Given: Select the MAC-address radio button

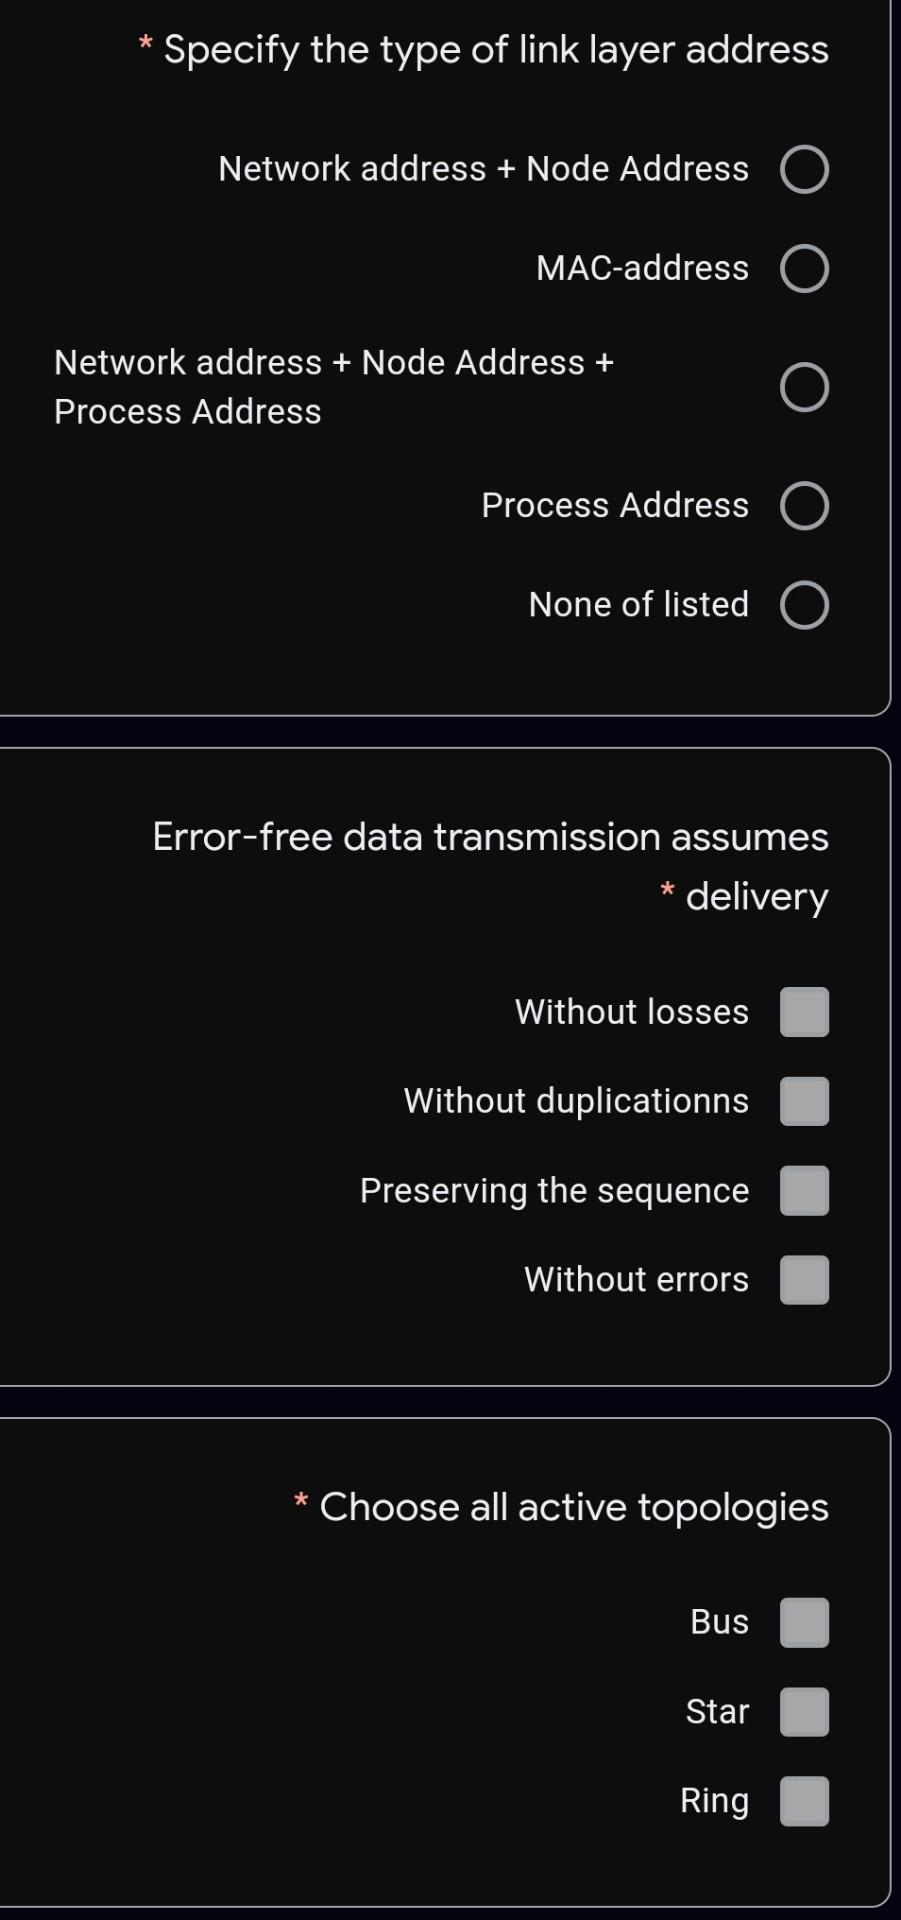Looking at the screenshot, I should pos(804,267).
